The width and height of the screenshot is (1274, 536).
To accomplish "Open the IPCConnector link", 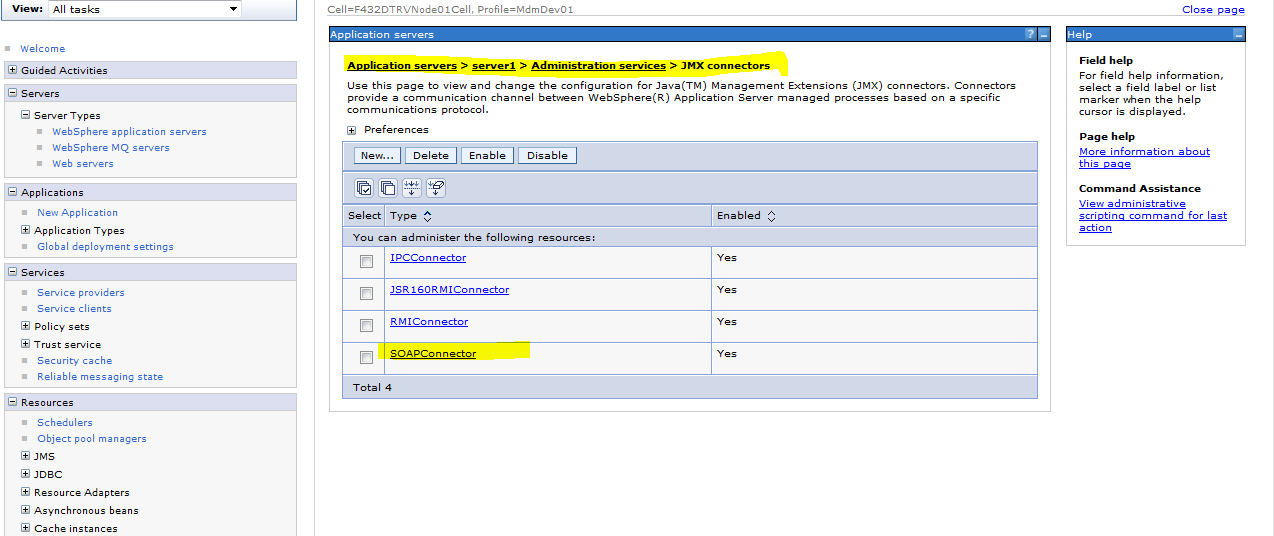I will coord(428,257).
